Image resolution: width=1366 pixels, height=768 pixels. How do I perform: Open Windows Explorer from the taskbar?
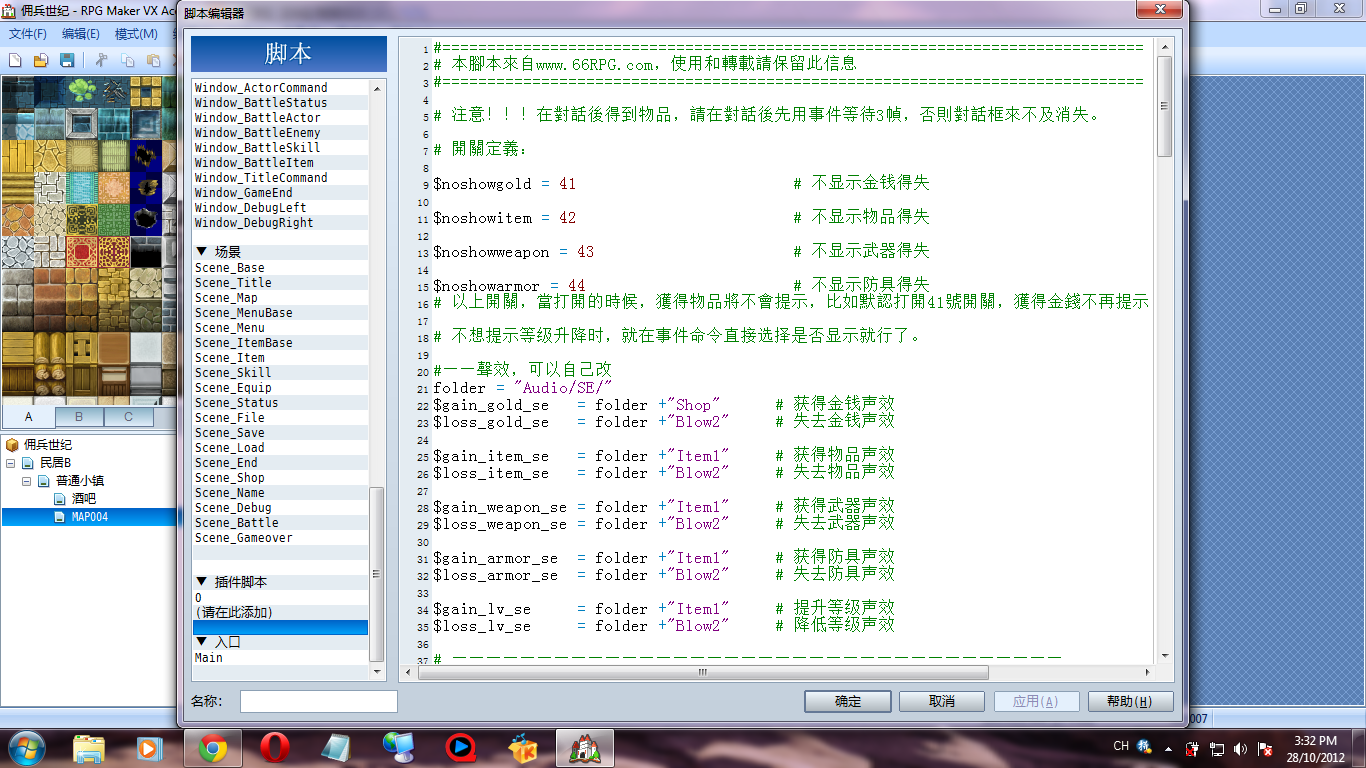tap(89, 748)
